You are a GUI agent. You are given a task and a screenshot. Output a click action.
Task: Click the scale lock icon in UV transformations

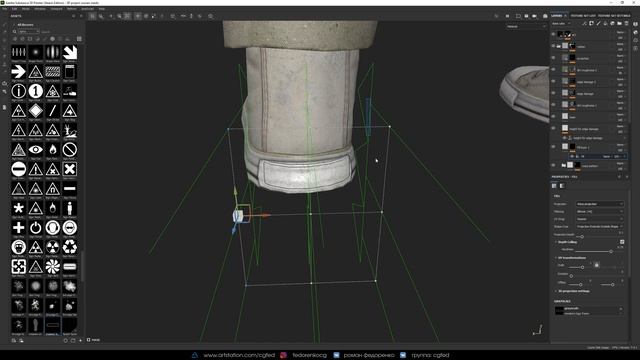[x=596, y=265]
